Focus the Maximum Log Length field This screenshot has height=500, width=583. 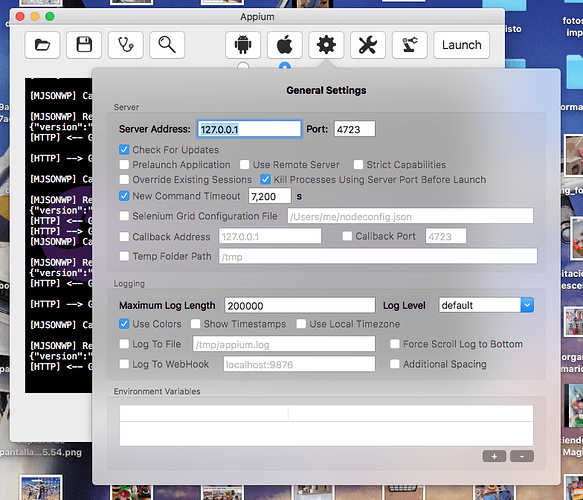[300, 306]
